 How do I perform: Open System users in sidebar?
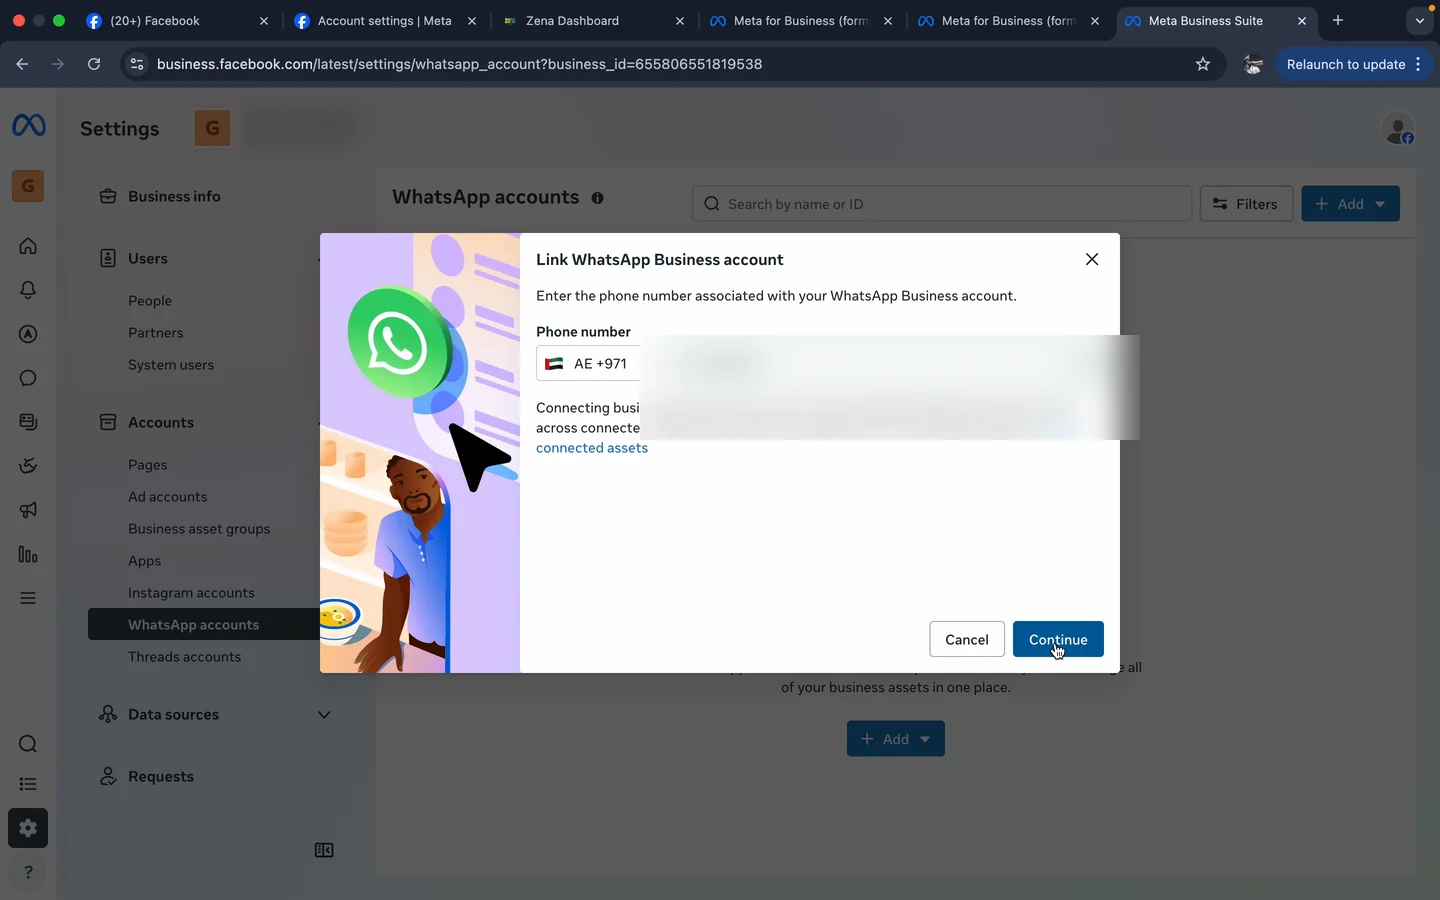(x=171, y=365)
